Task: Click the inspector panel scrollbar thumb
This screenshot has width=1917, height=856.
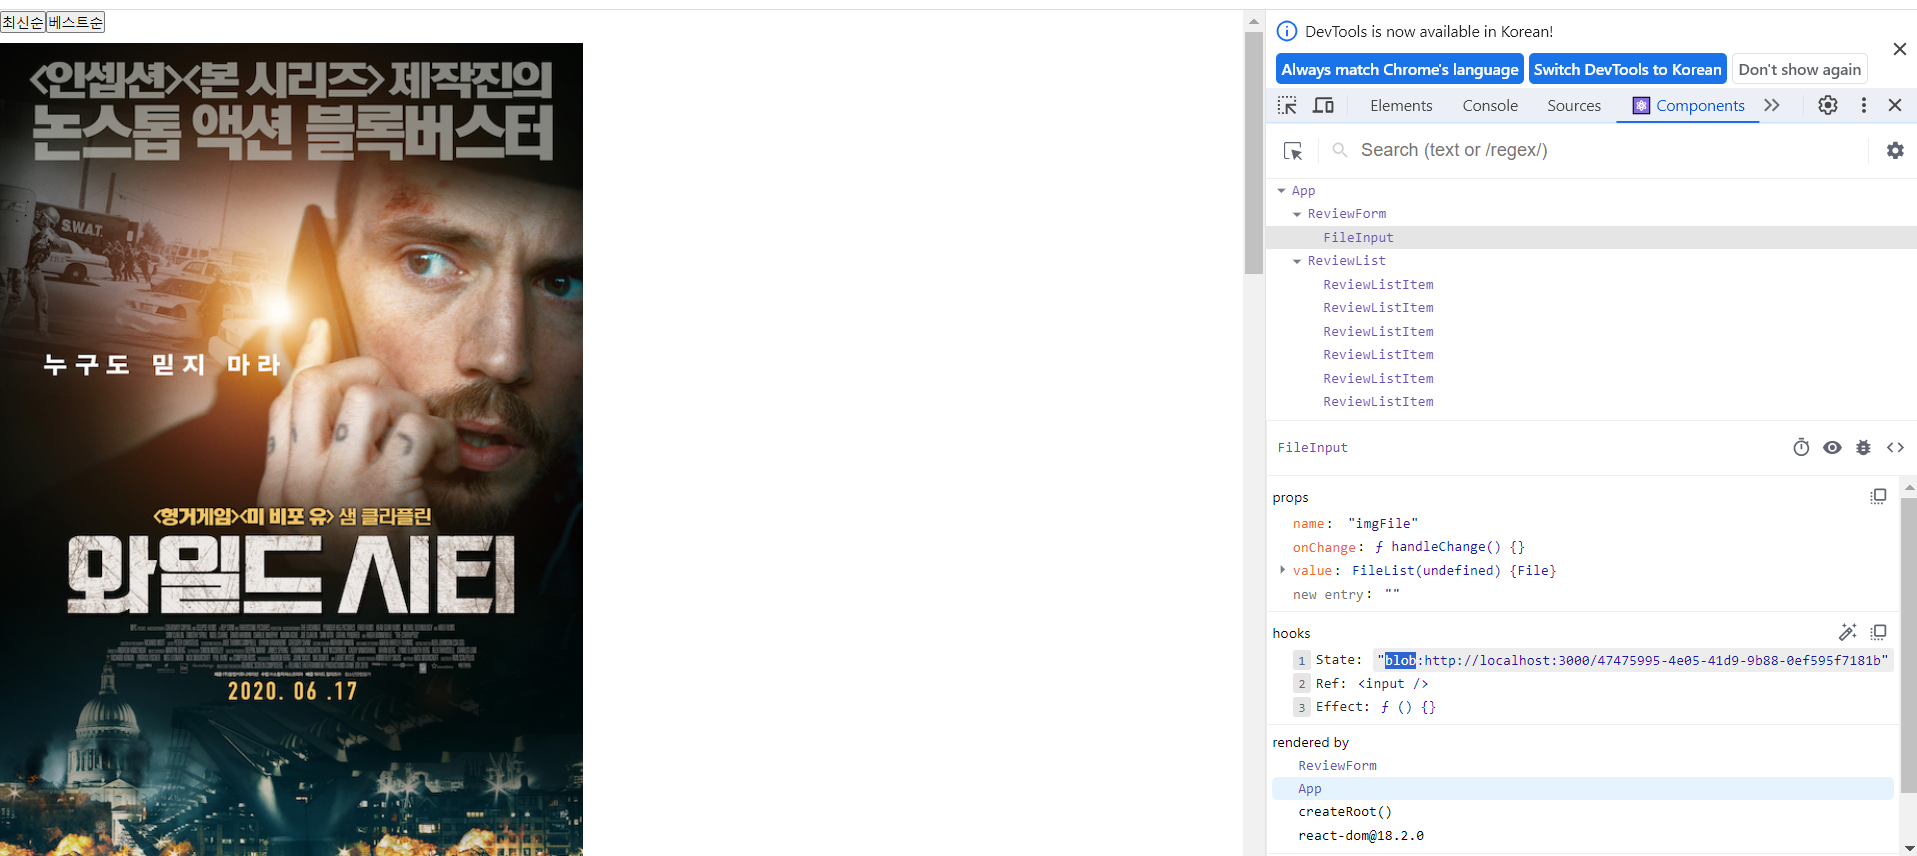Action: (x=1908, y=645)
